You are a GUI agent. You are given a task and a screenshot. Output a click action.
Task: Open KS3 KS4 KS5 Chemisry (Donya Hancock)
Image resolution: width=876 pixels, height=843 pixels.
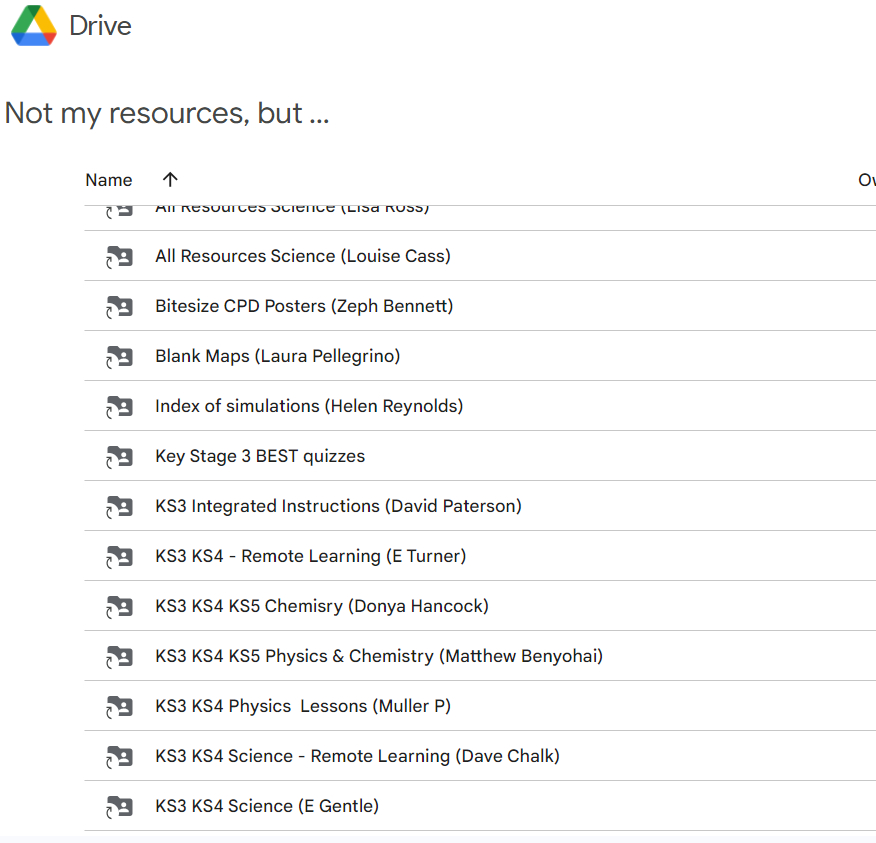(x=321, y=606)
